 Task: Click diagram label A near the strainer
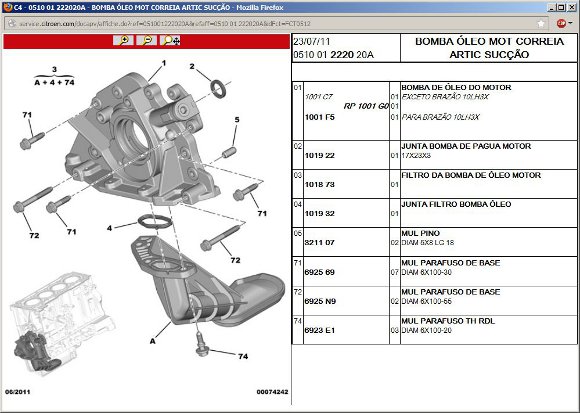pos(152,341)
